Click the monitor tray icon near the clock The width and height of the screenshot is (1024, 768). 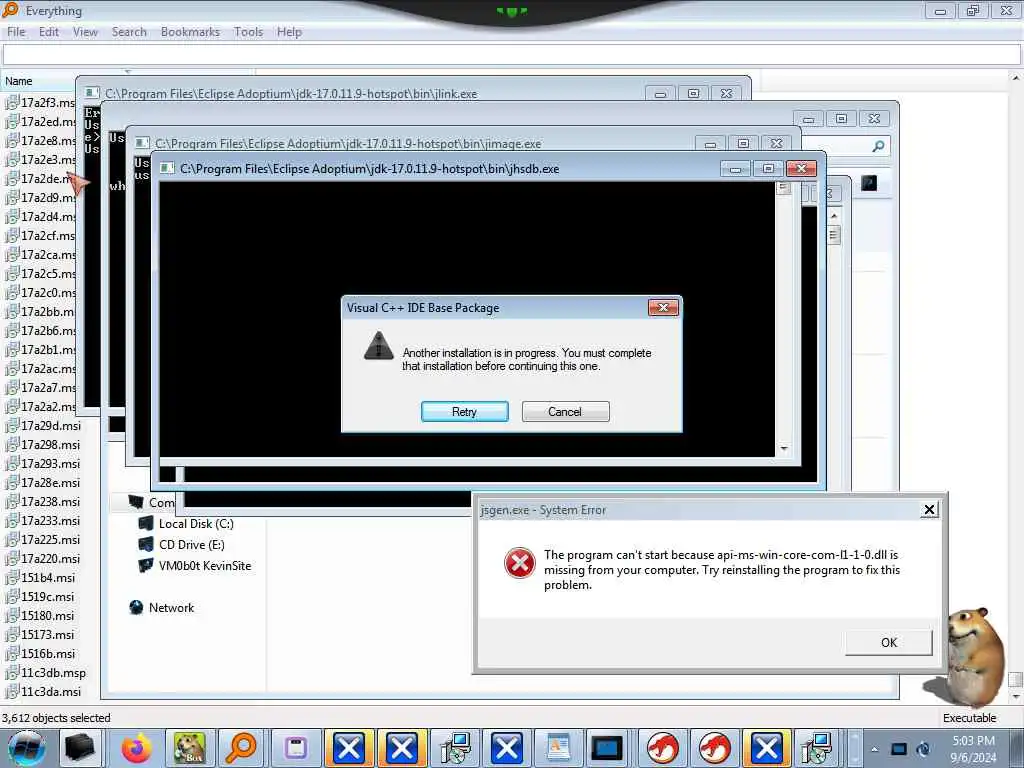tap(899, 749)
